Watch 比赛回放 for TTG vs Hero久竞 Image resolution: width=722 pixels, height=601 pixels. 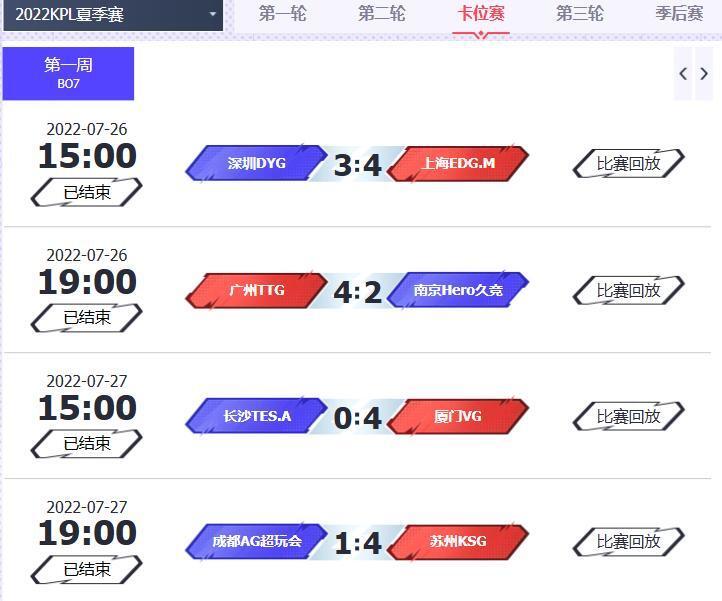629,290
